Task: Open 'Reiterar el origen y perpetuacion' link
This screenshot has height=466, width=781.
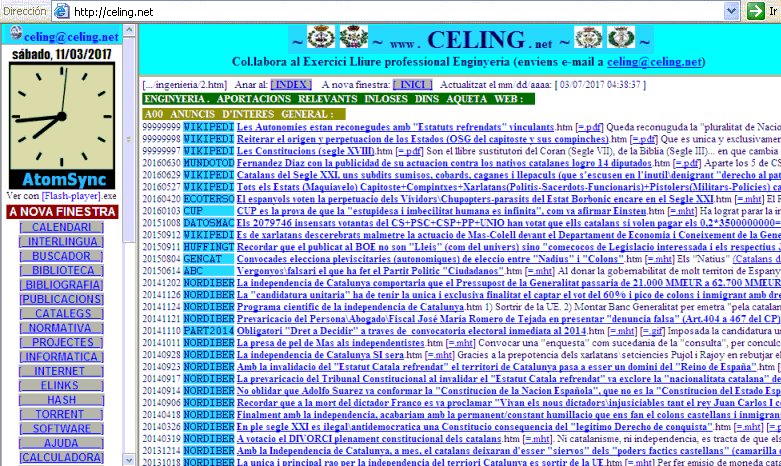Action: [422, 139]
